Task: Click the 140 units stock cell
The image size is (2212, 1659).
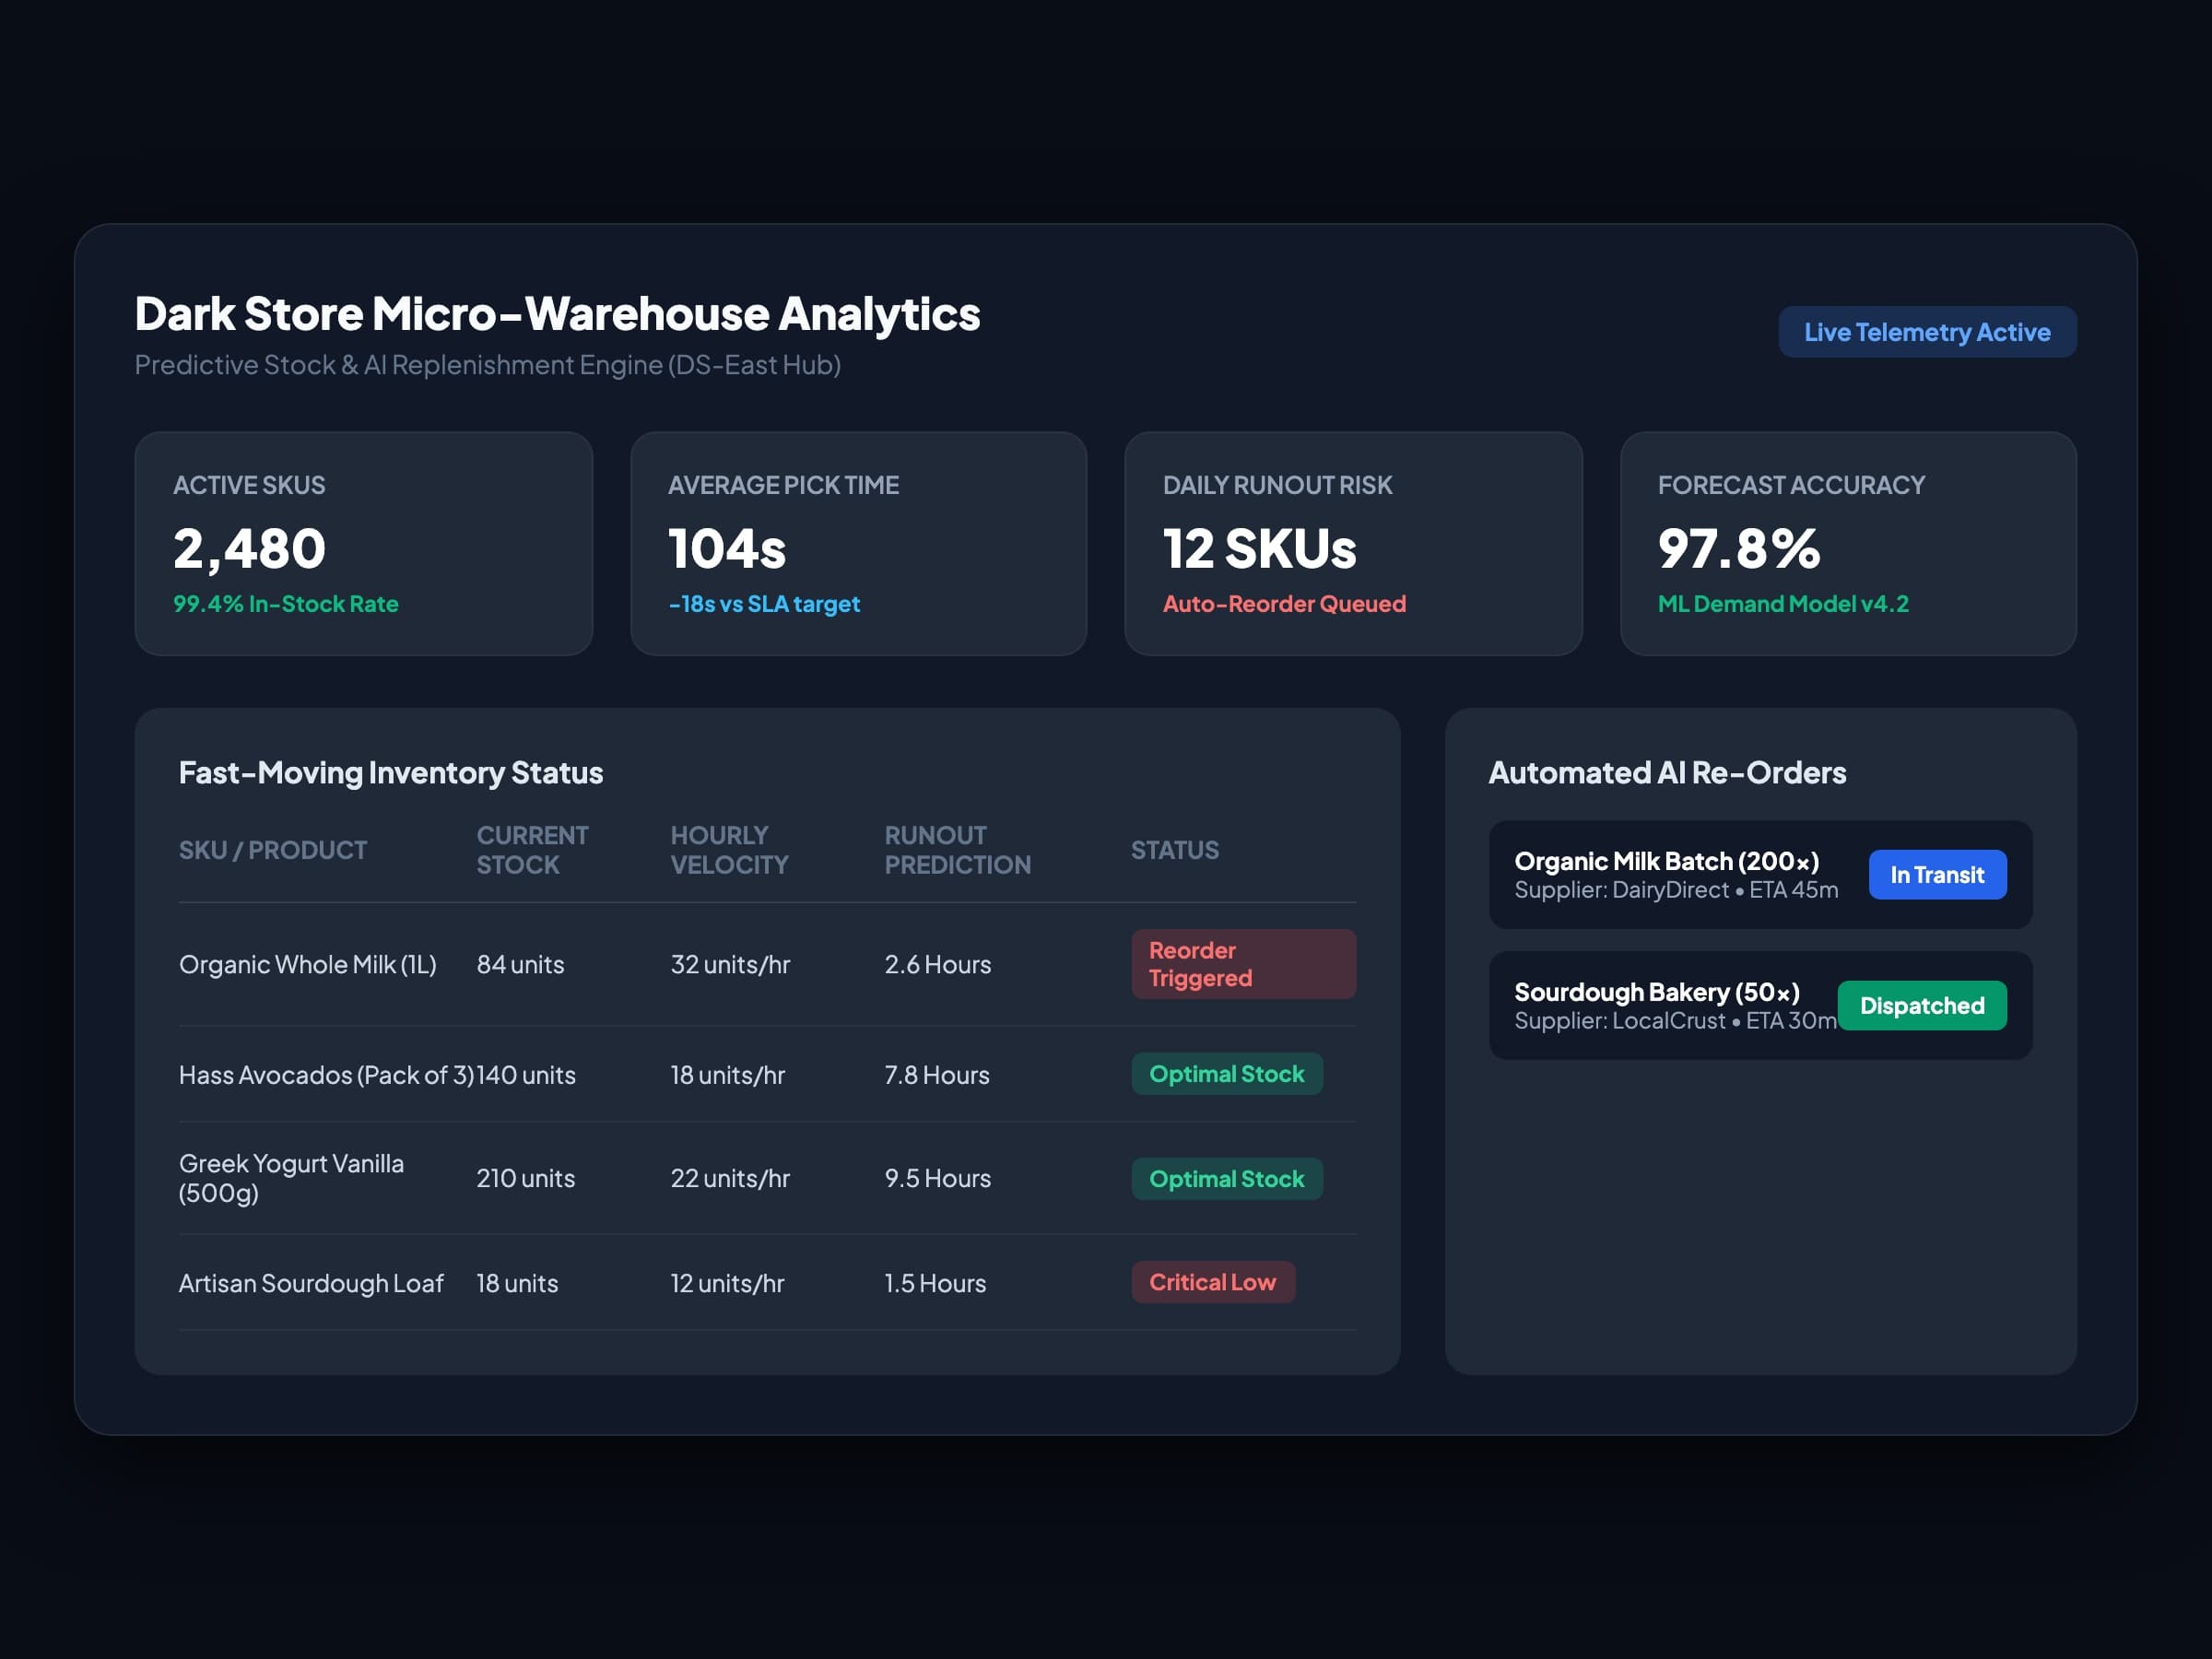Action: [526, 1075]
